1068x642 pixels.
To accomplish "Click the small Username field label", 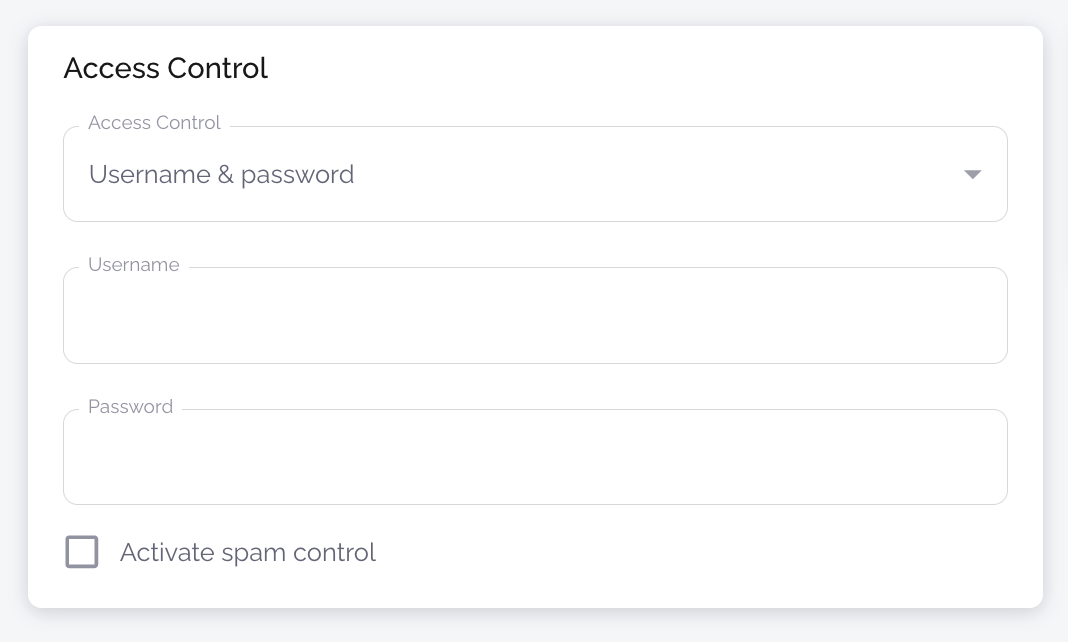I will click(134, 265).
